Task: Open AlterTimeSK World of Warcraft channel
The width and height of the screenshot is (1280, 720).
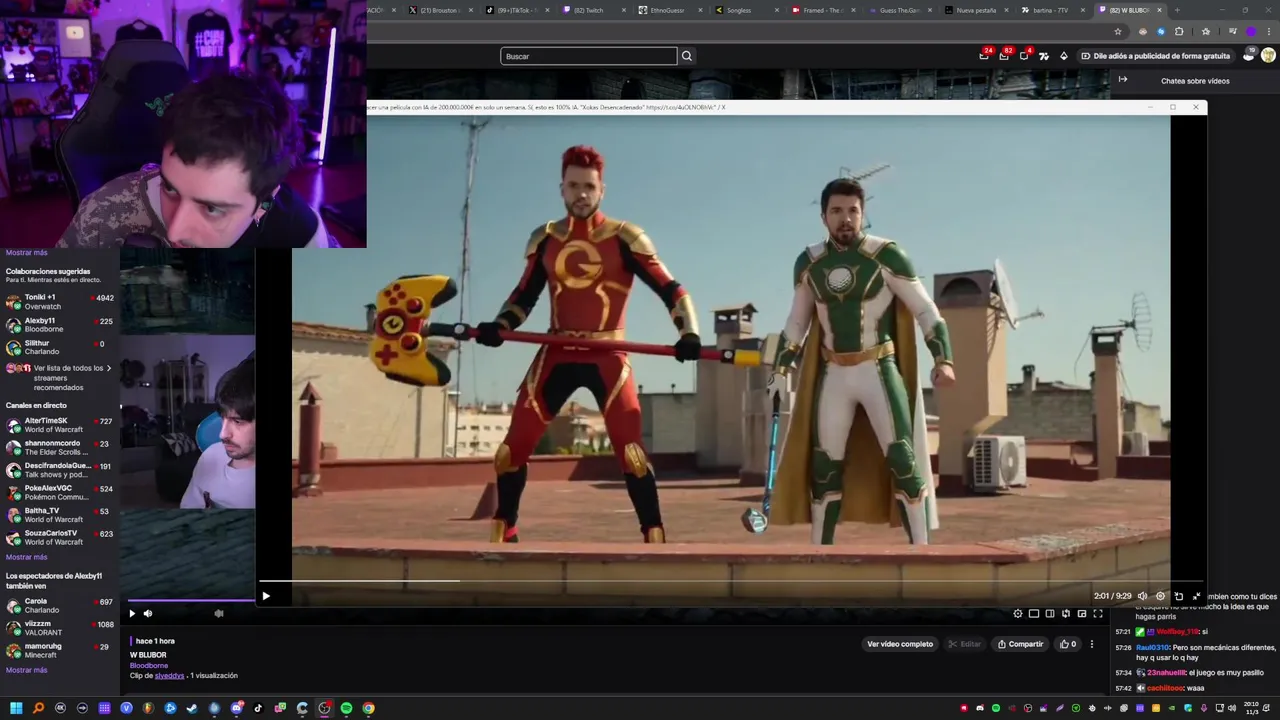Action: tap(60, 425)
